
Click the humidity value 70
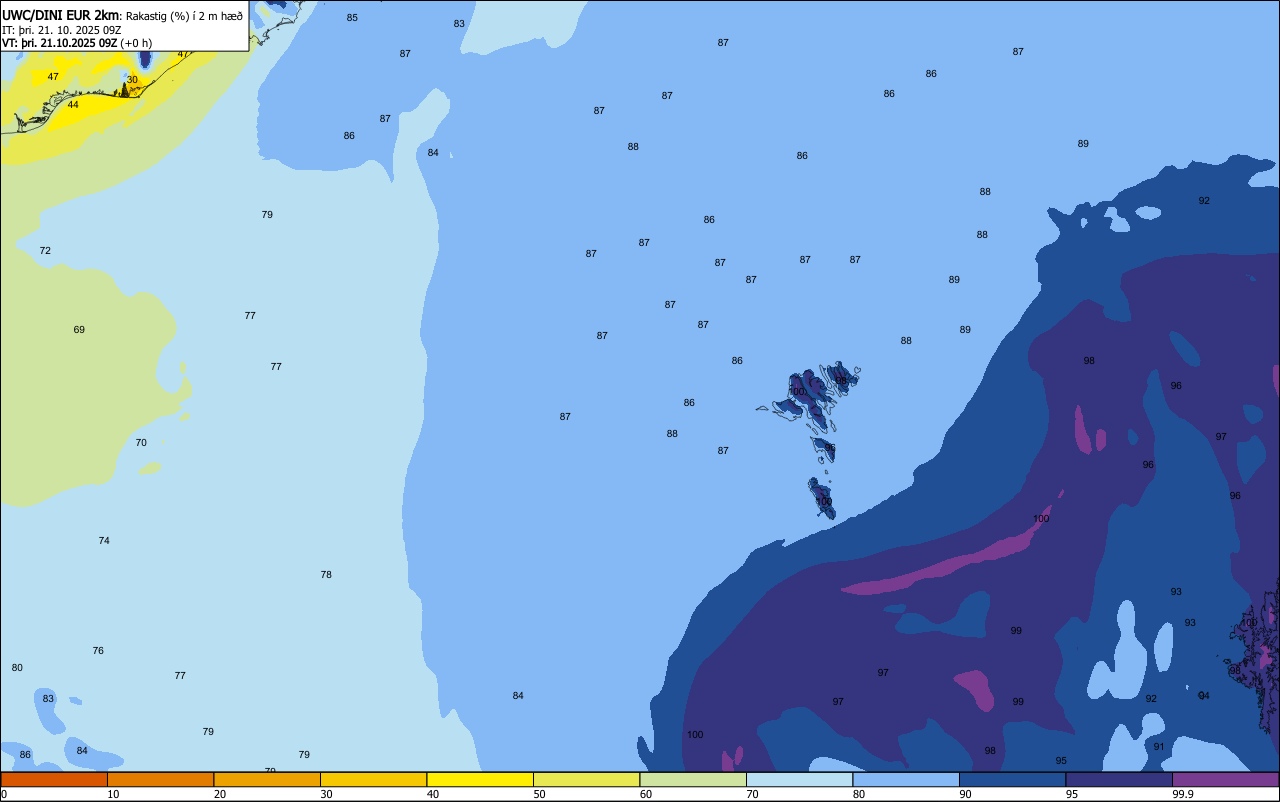[x=141, y=443]
